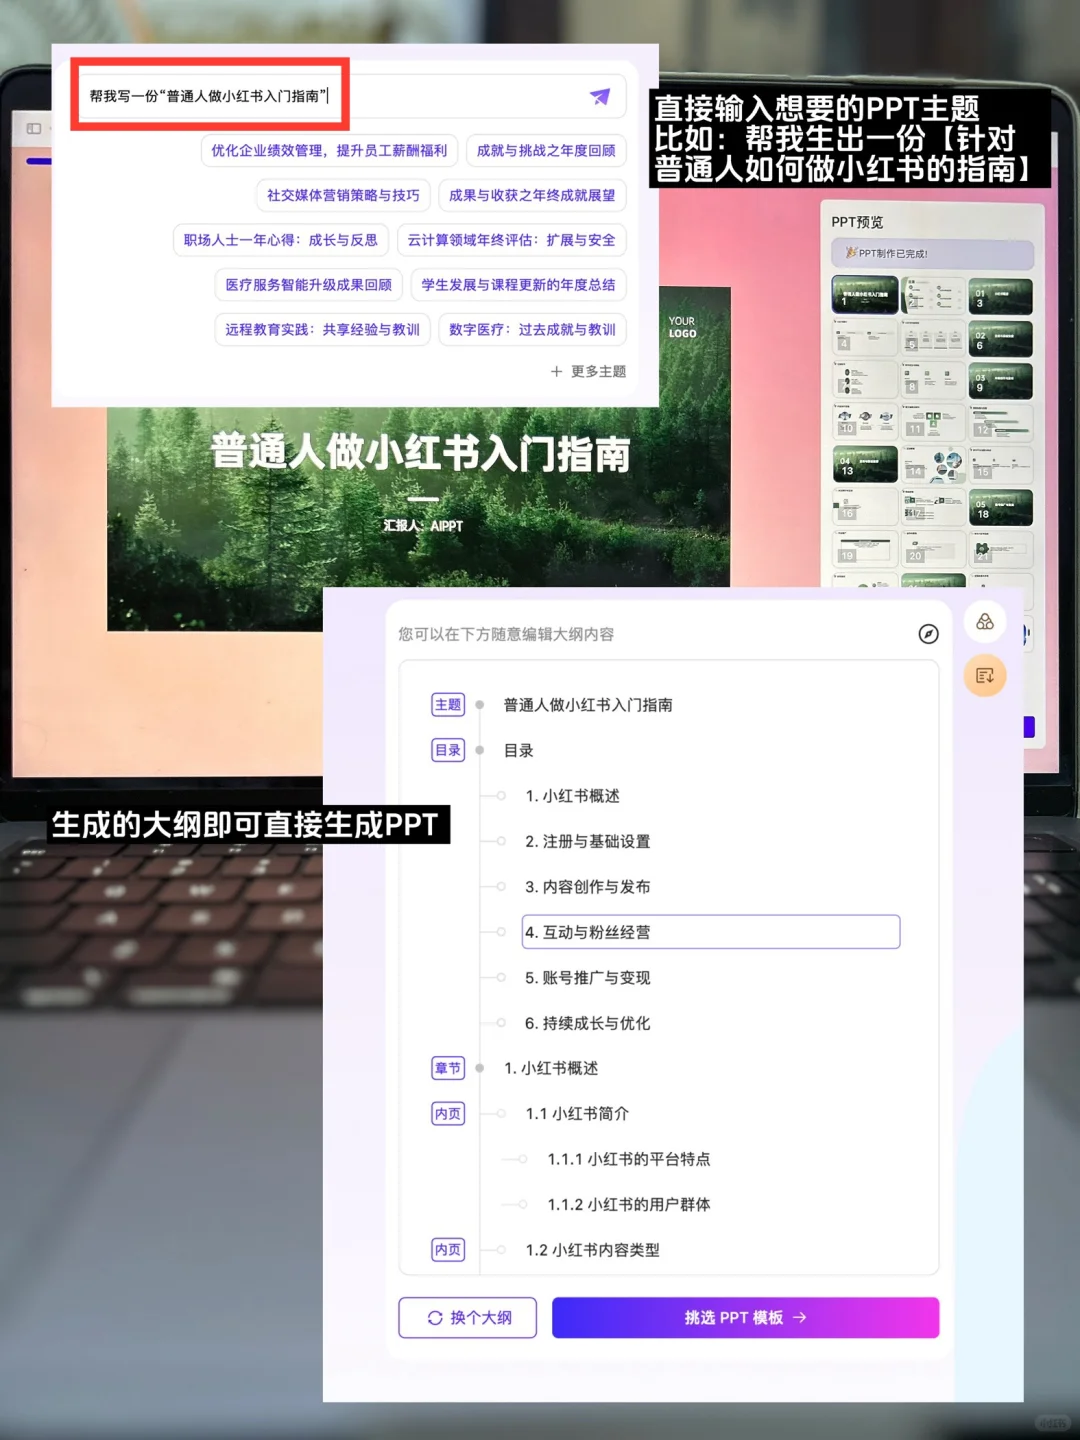The image size is (1080, 1440).
Task: Click 换个大纲 to regenerate outline
Action: (x=468, y=1318)
